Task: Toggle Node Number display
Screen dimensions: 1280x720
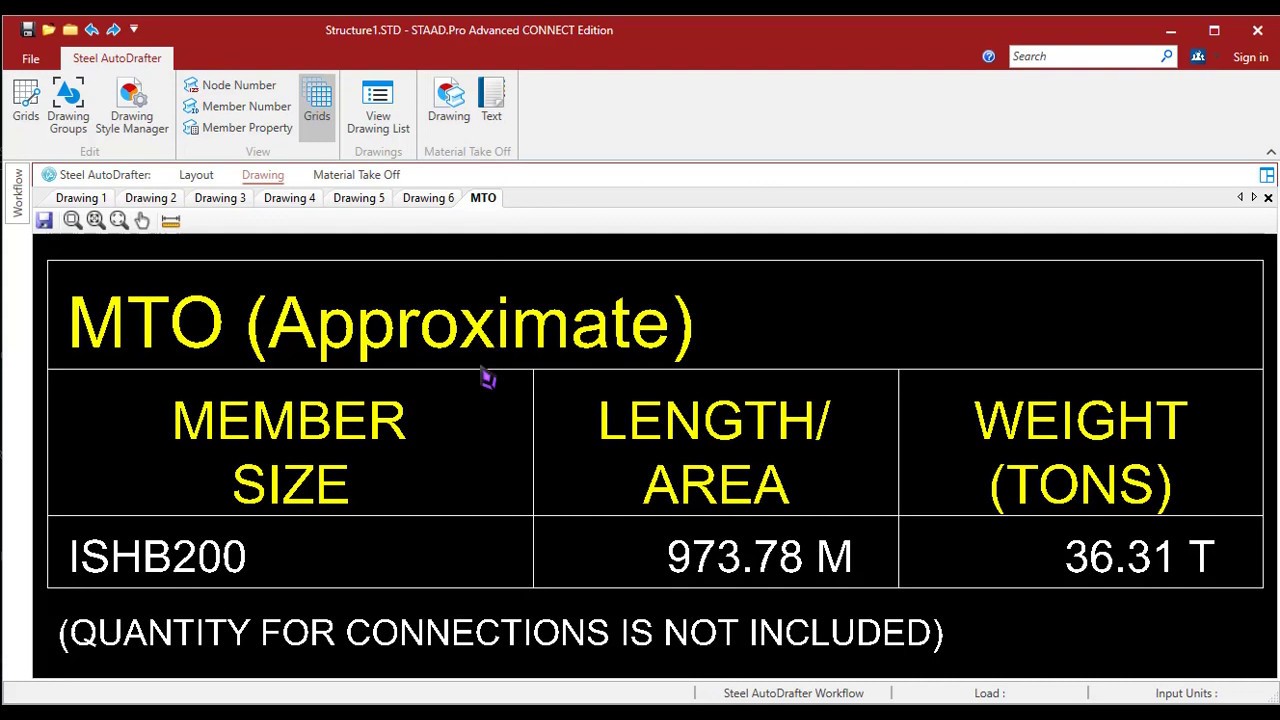Action: point(230,85)
